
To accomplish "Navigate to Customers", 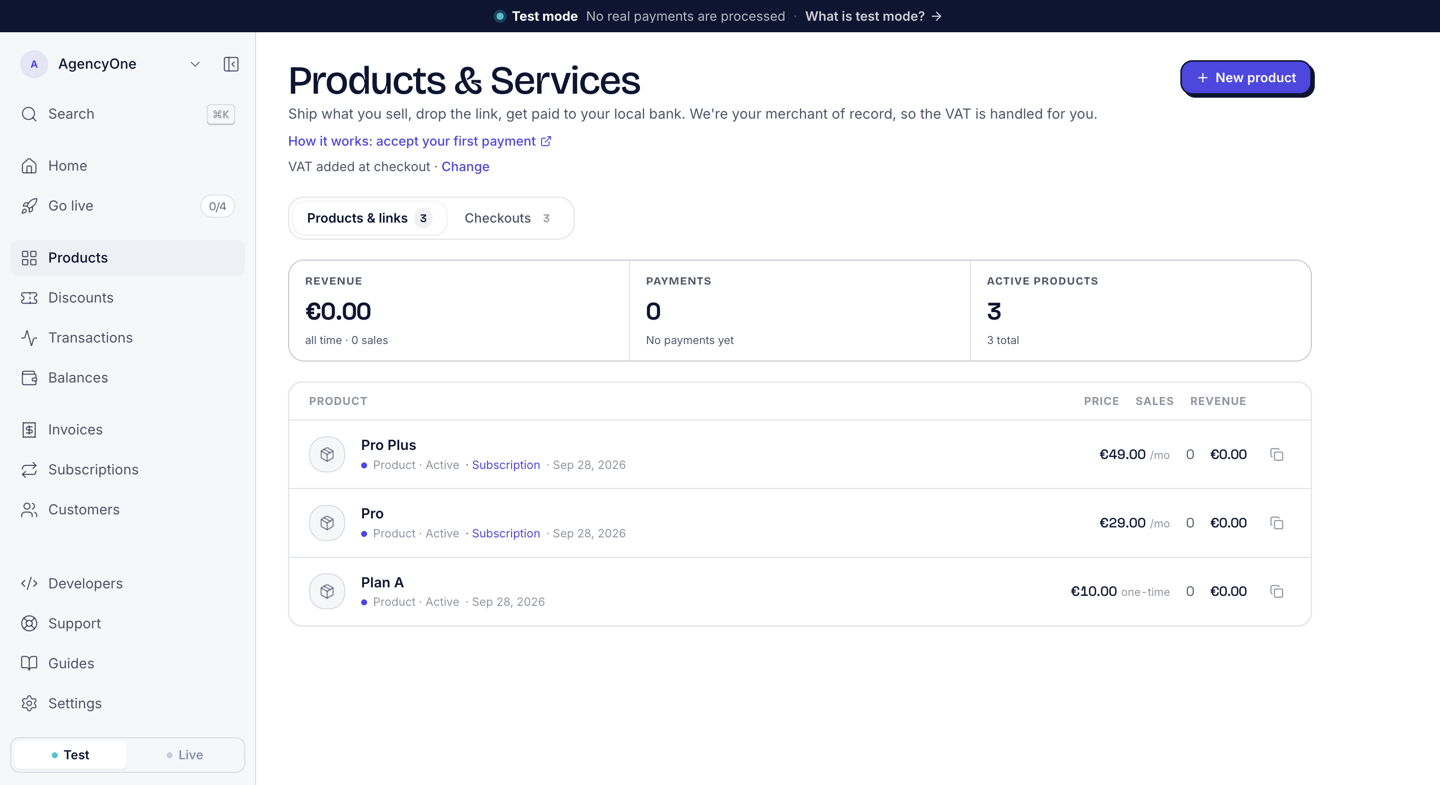I will 128,510.
